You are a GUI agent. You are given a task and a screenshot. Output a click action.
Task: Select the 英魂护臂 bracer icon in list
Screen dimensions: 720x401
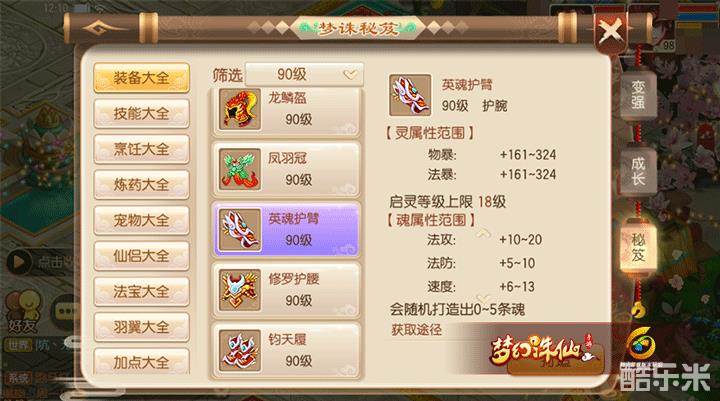[240, 230]
